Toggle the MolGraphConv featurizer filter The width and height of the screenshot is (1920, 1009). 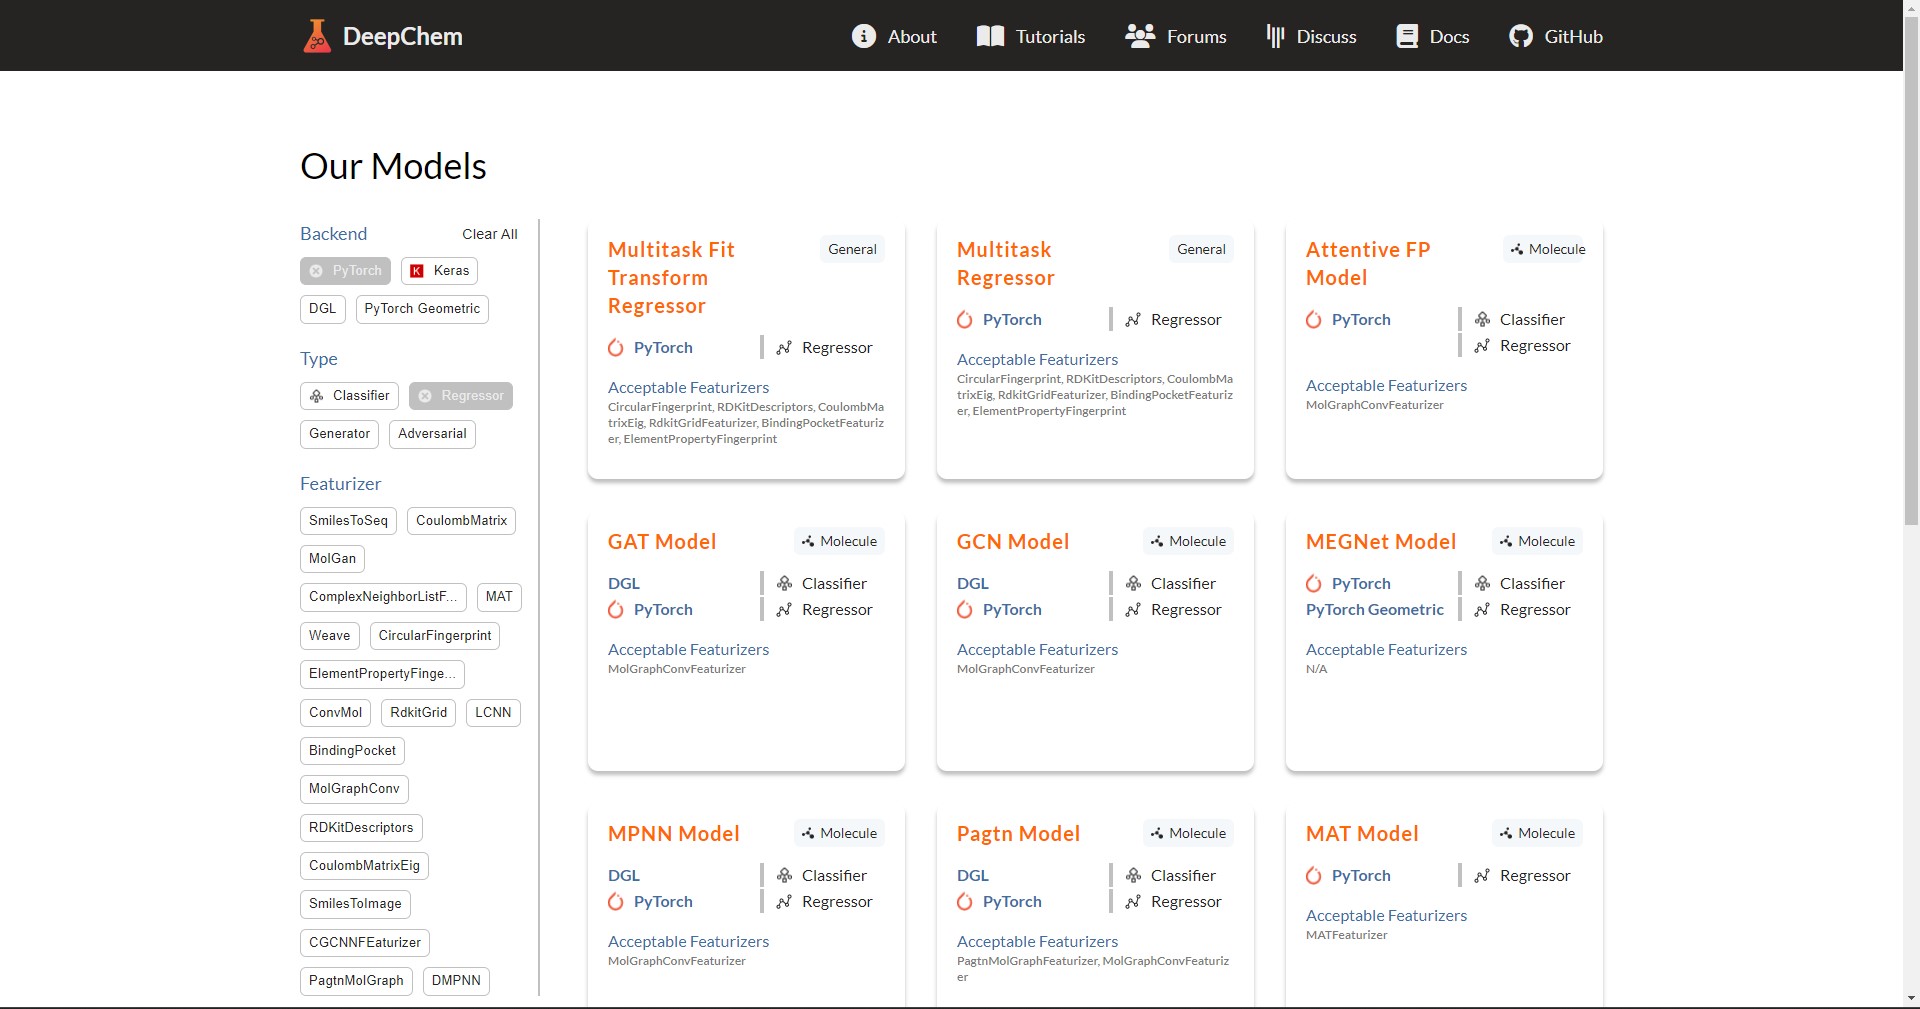tap(354, 789)
